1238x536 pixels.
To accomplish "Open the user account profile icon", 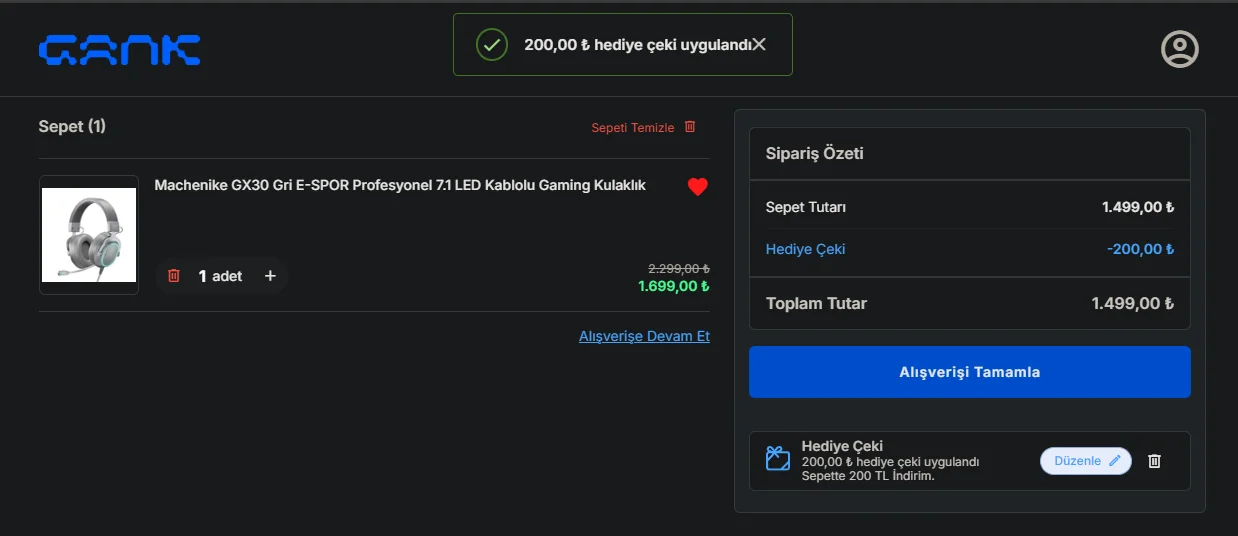I will tap(1179, 49).
